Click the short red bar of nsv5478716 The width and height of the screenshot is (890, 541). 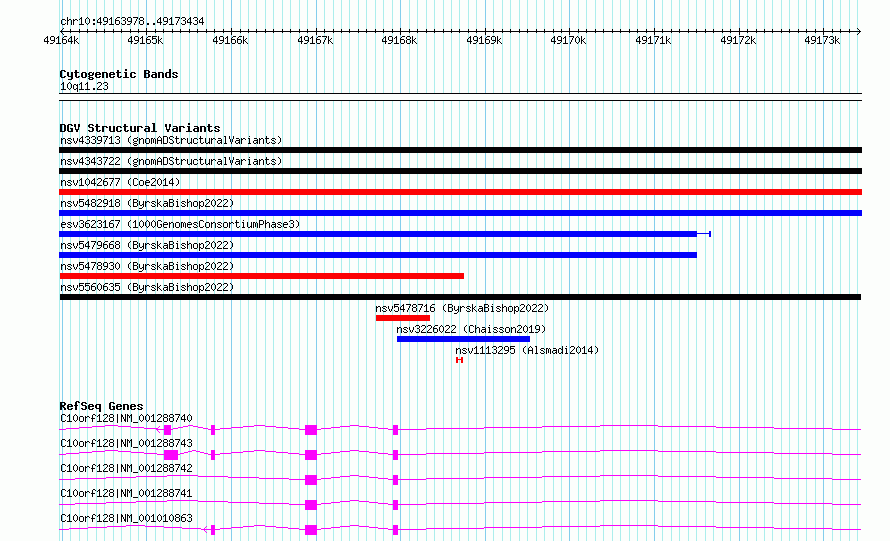[x=403, y=318]
